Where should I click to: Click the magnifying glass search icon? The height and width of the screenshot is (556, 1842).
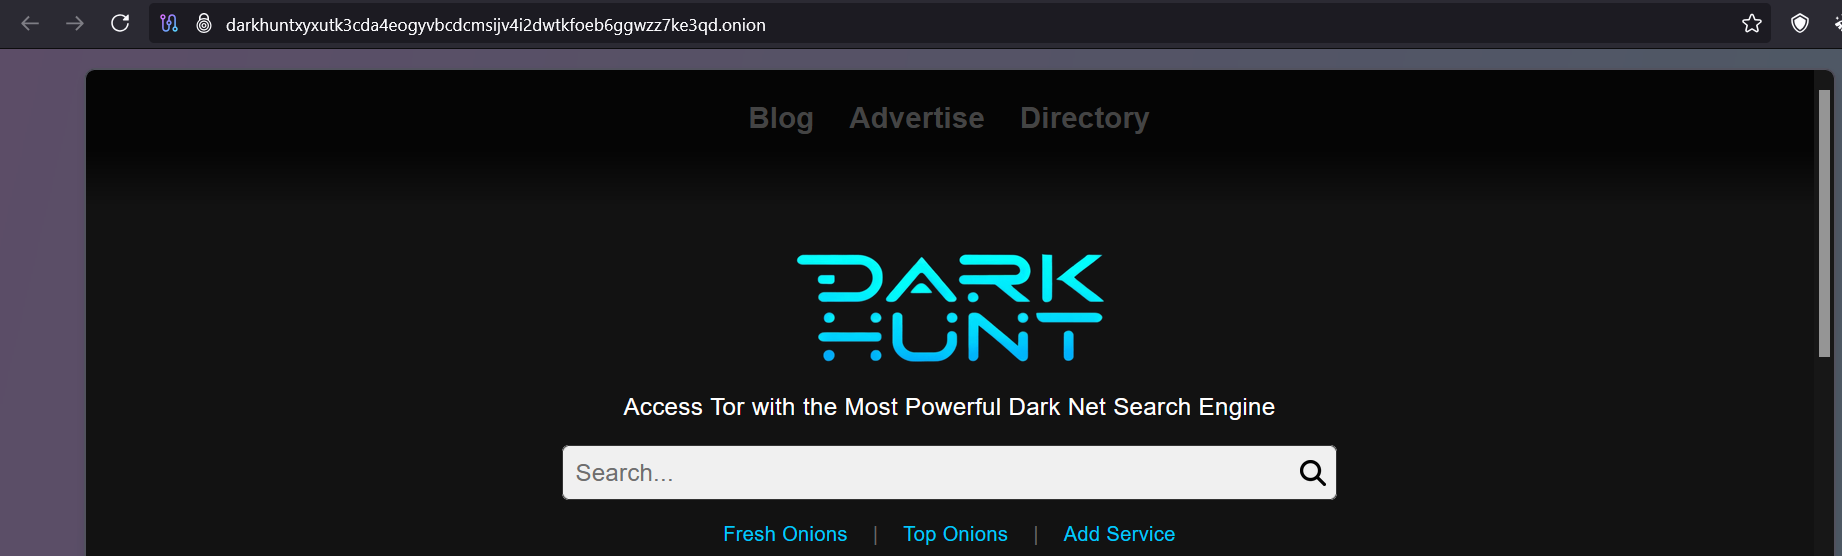point(1312,473)
